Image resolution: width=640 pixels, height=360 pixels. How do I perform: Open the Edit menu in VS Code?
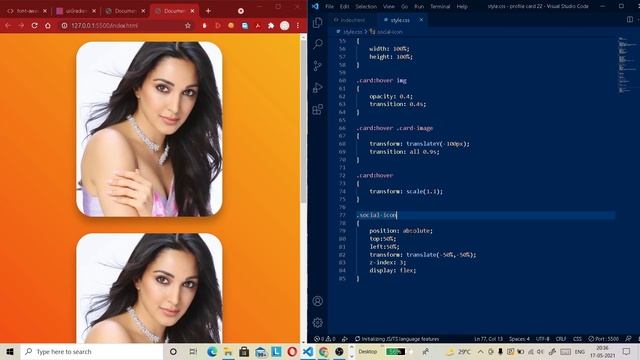pos(344,7)
